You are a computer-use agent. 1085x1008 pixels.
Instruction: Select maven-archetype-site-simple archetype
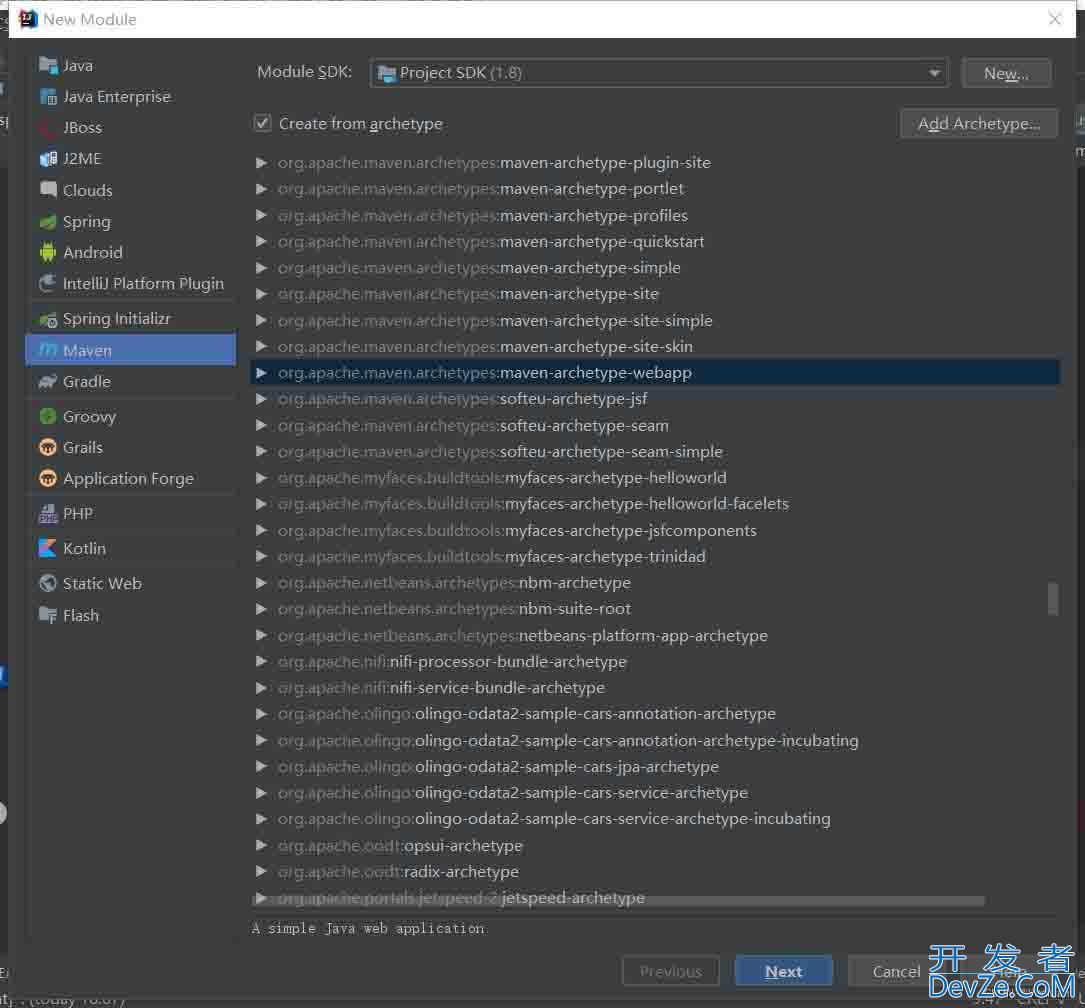pyautogui.click(x=655, y=321)
